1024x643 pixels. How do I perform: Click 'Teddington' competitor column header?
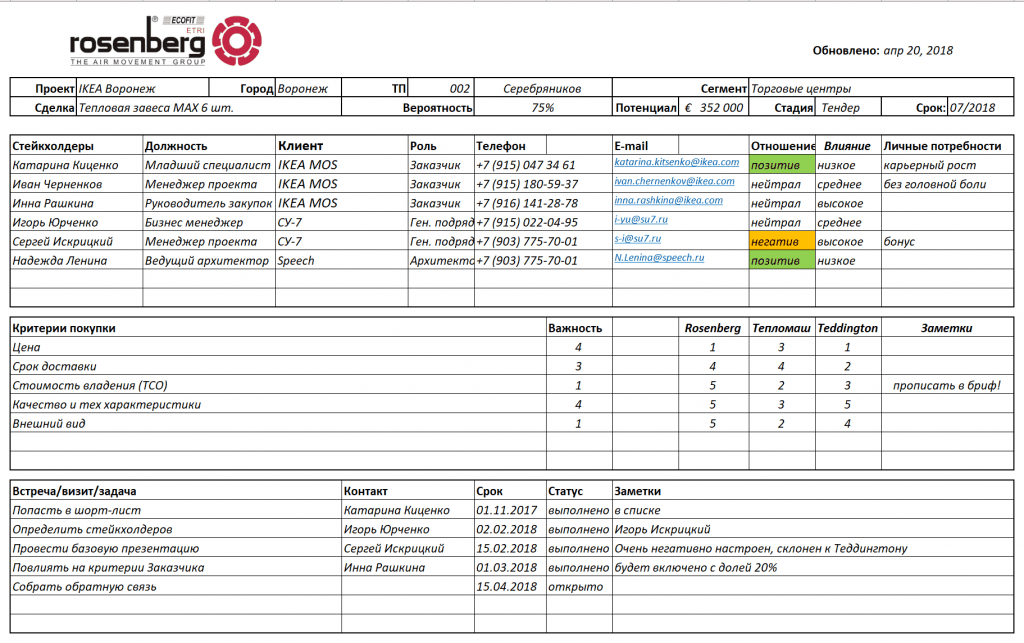[848, 328]
